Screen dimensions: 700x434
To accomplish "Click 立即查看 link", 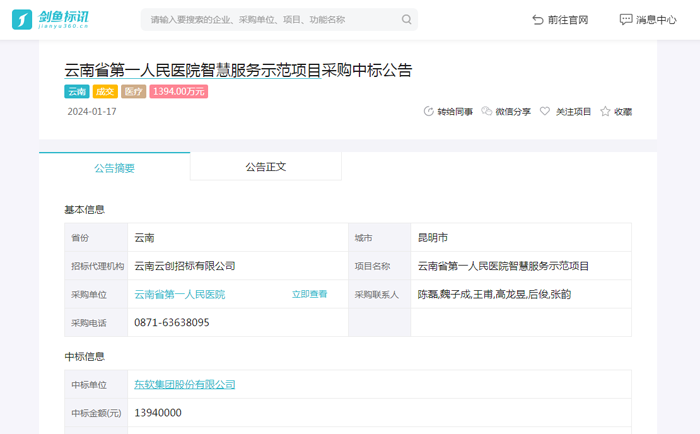I will [309, 294].
